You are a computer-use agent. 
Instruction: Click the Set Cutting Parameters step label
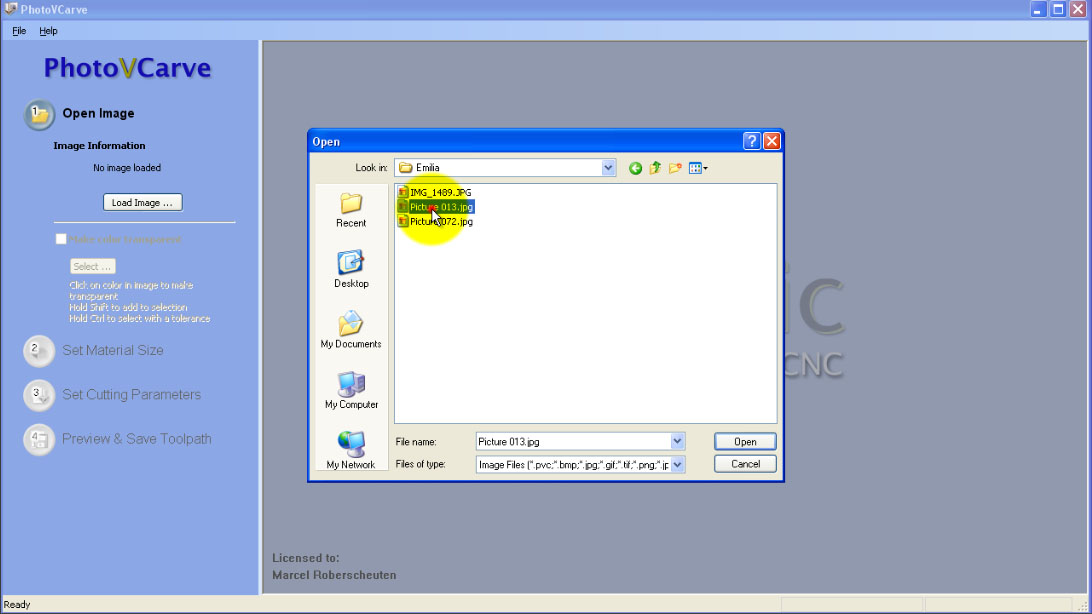[132, 395]
